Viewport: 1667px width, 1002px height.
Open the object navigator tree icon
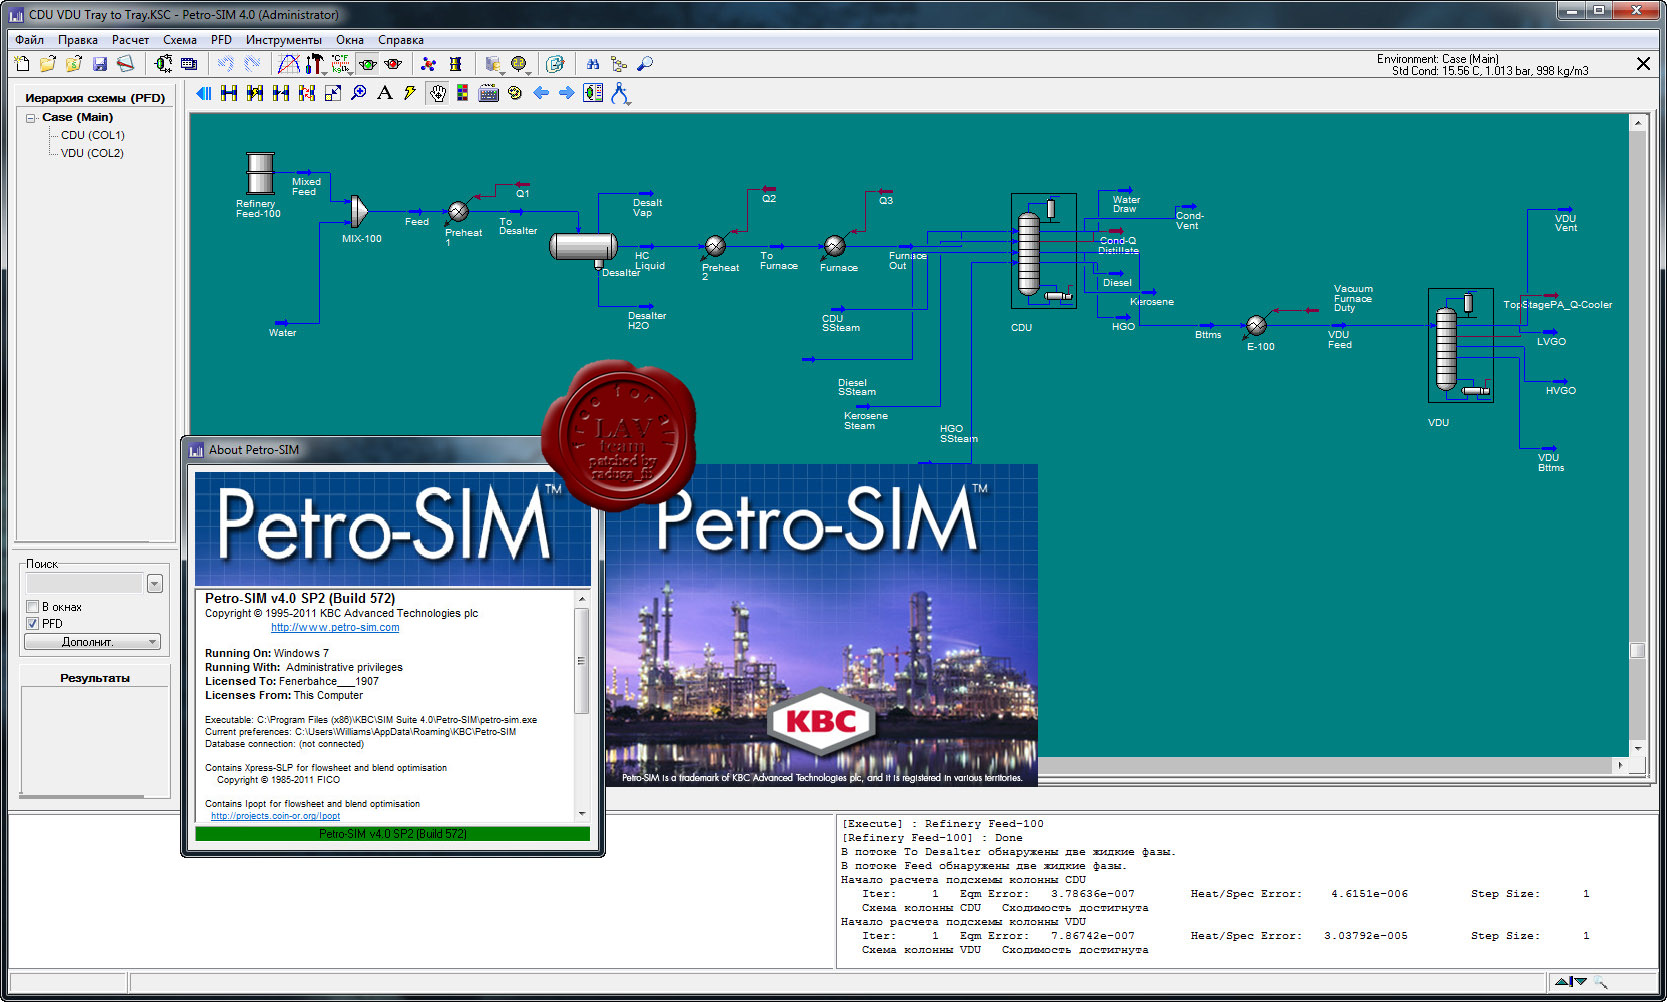coord(619,64)
